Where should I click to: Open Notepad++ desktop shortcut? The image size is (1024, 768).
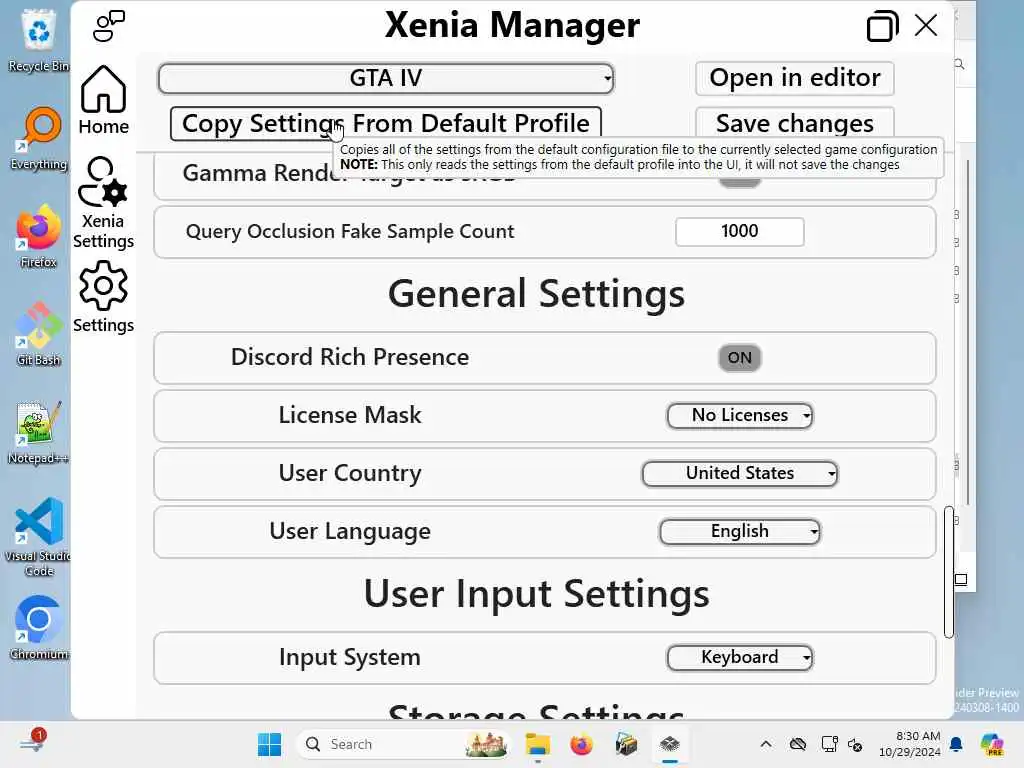click(x=38, y=432)
